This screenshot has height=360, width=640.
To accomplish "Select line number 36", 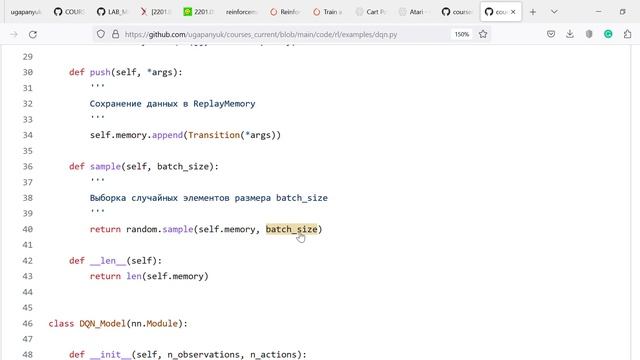I will [28, 167].
